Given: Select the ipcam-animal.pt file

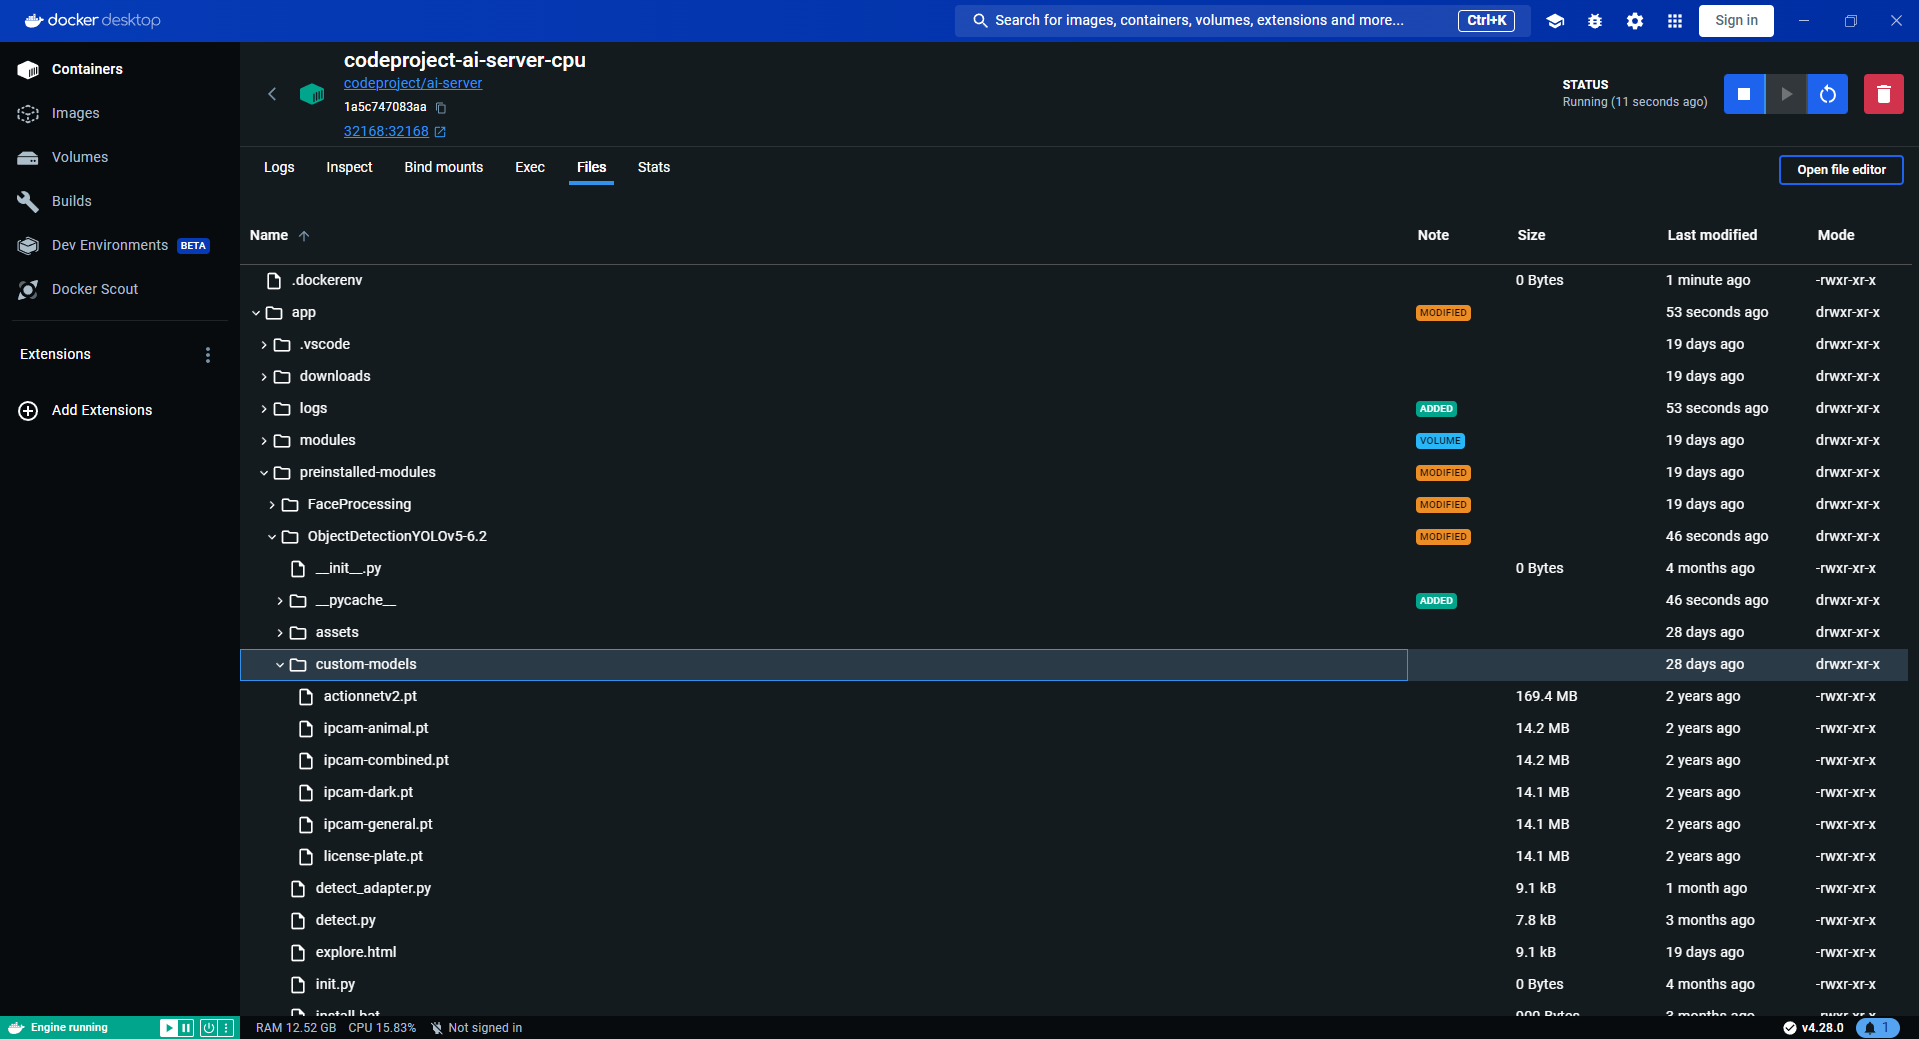Looking at the screenshot, I should click(x=376, y=729).
